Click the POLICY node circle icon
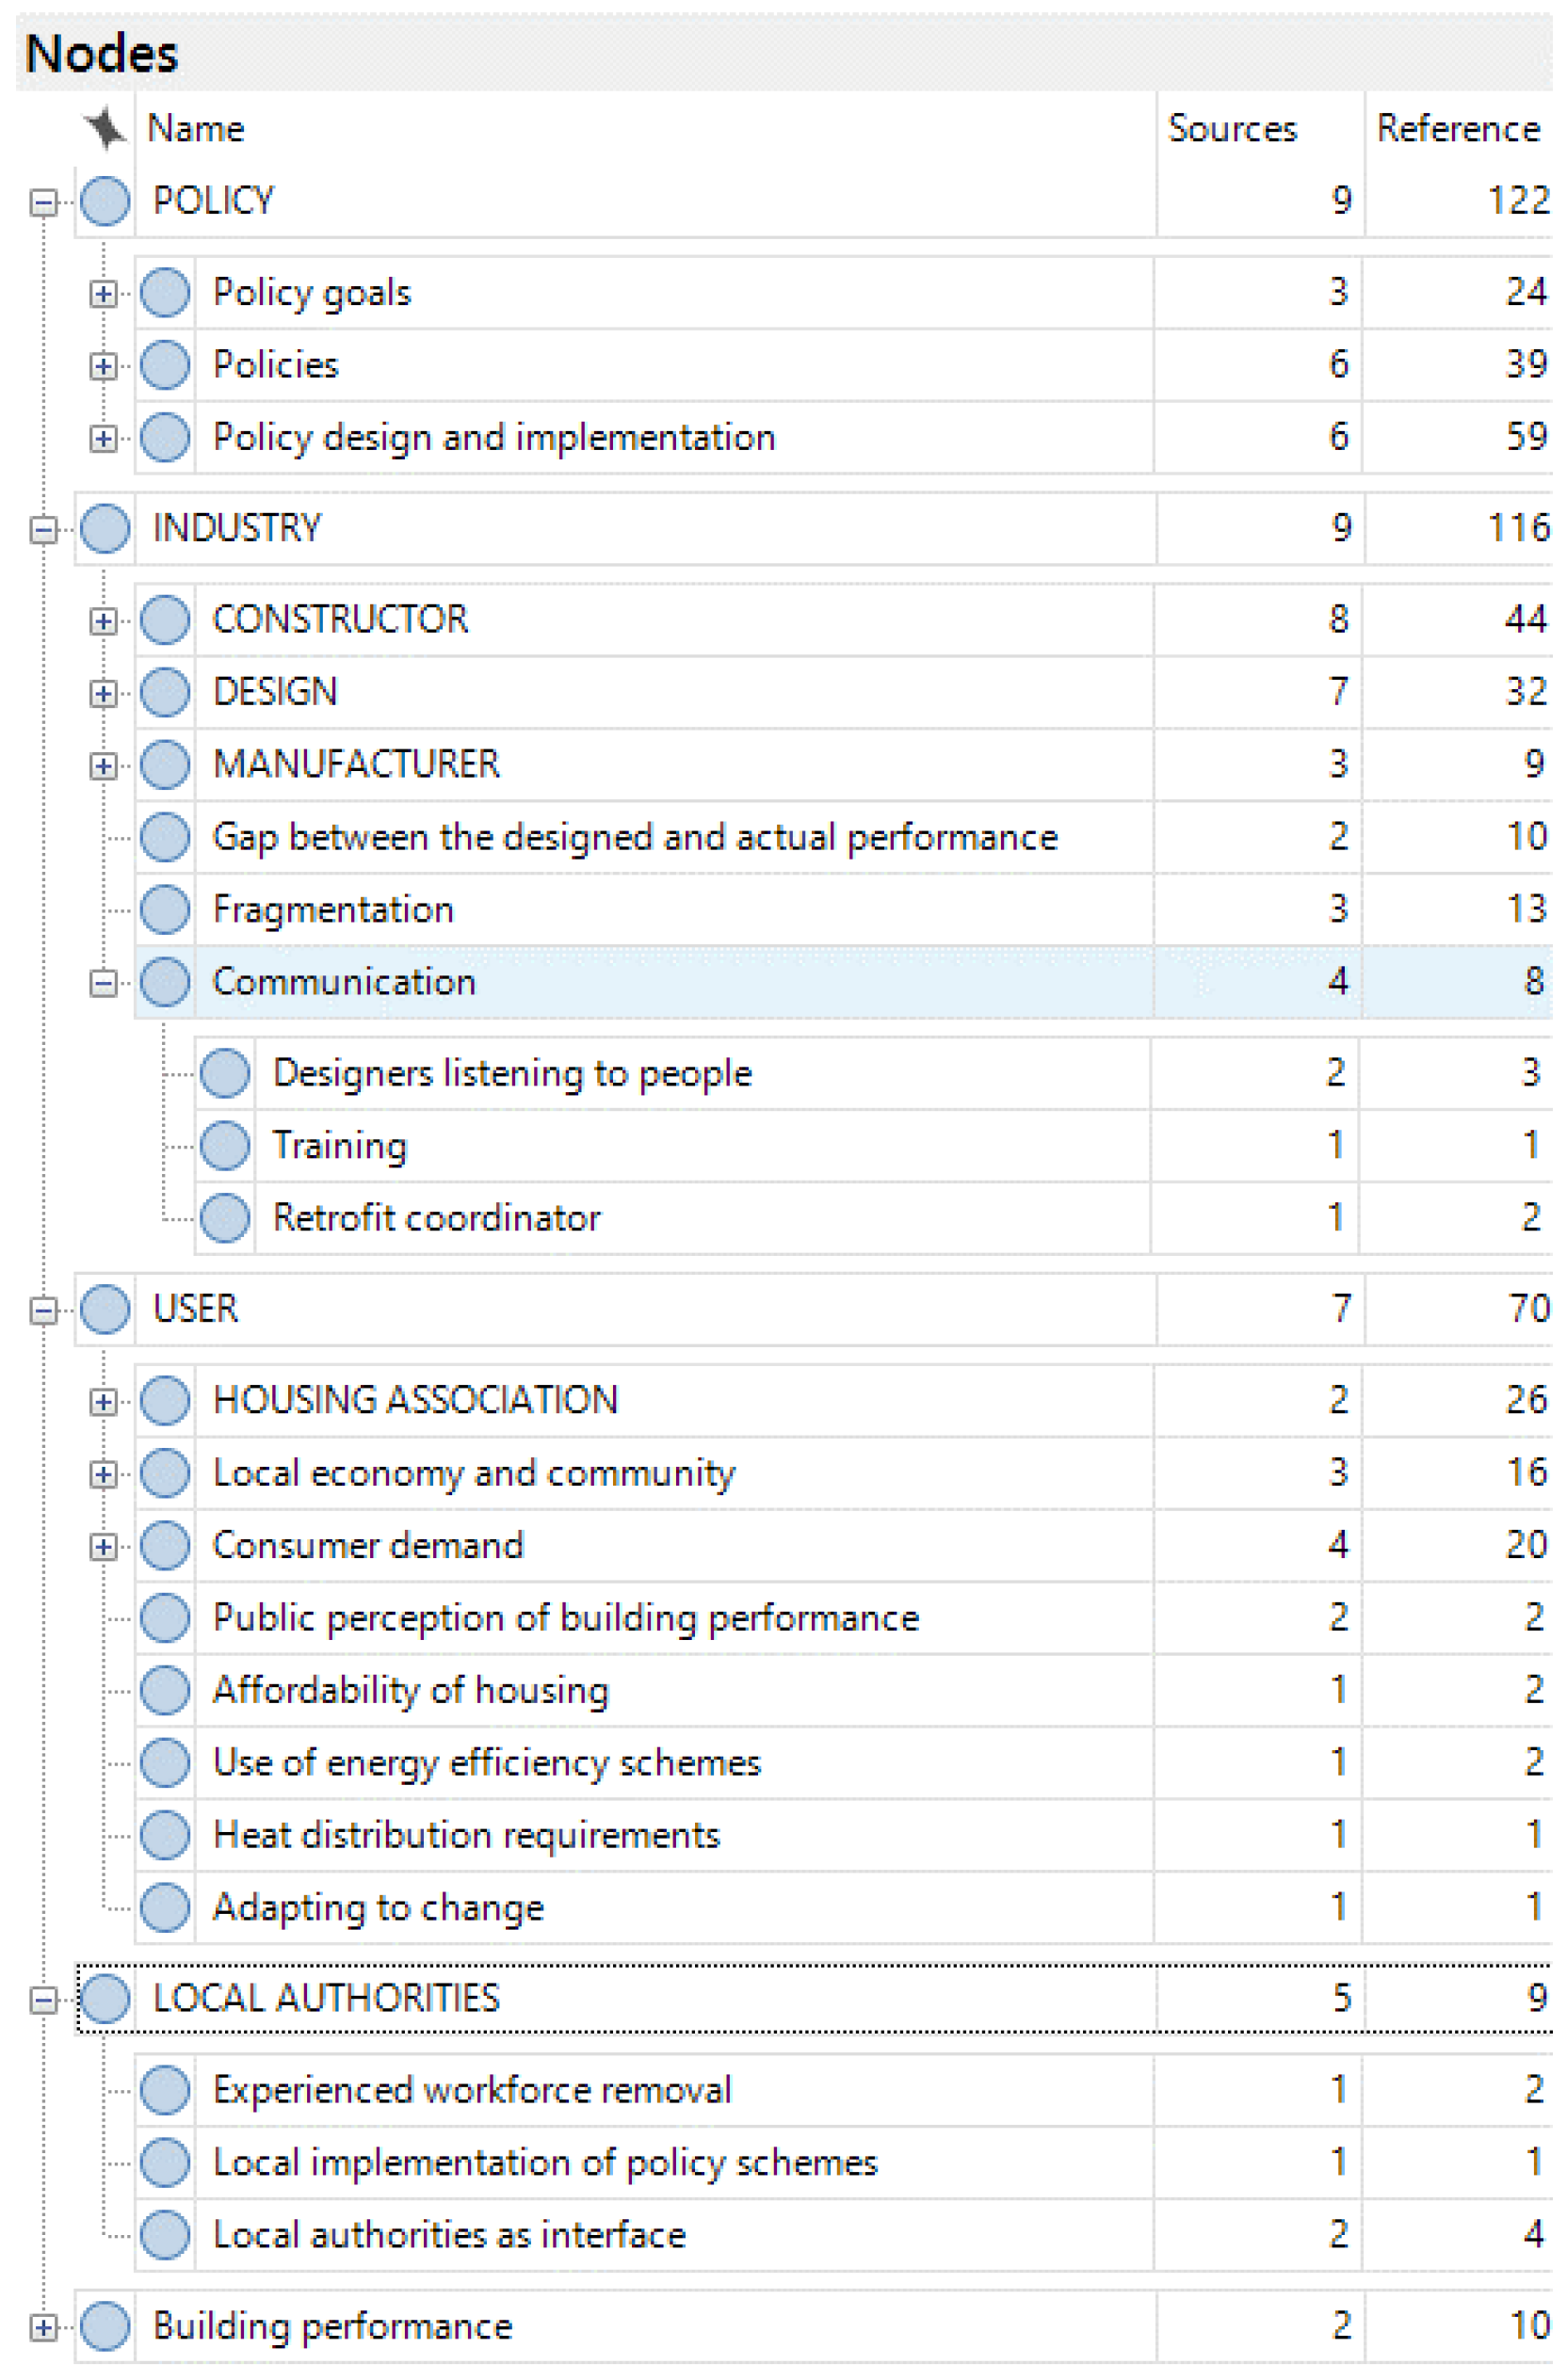 pyautogui.click(x=105, y=201)
